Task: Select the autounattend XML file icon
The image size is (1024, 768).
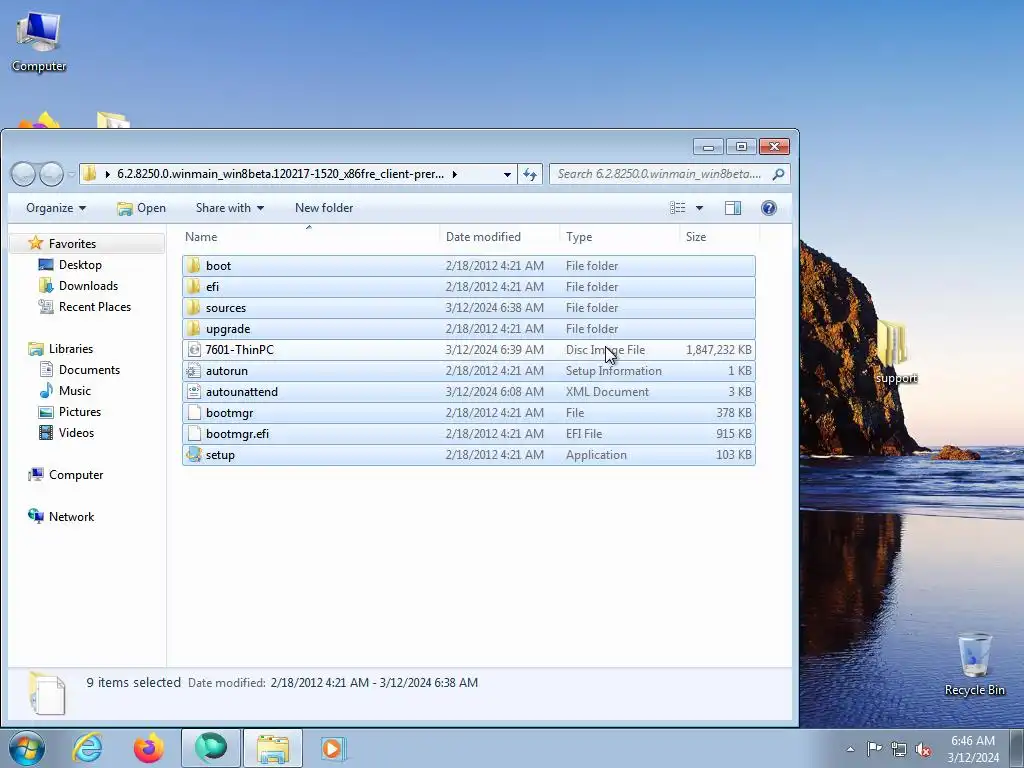Action: (x=193, y=392)
